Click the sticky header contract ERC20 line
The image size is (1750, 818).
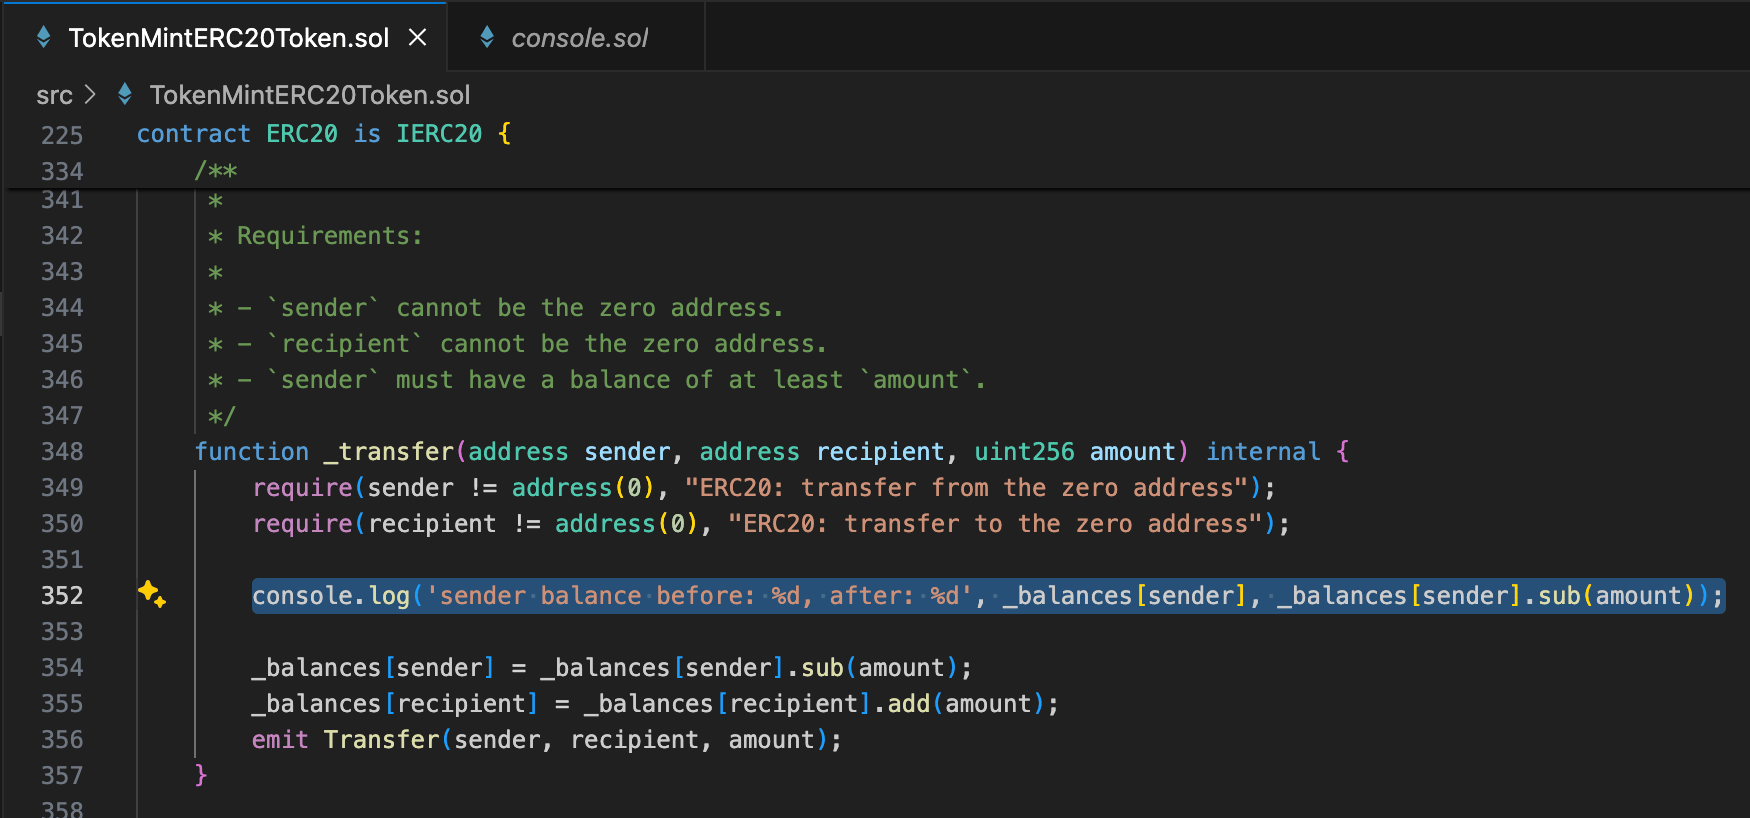click(x=324, y=134)
